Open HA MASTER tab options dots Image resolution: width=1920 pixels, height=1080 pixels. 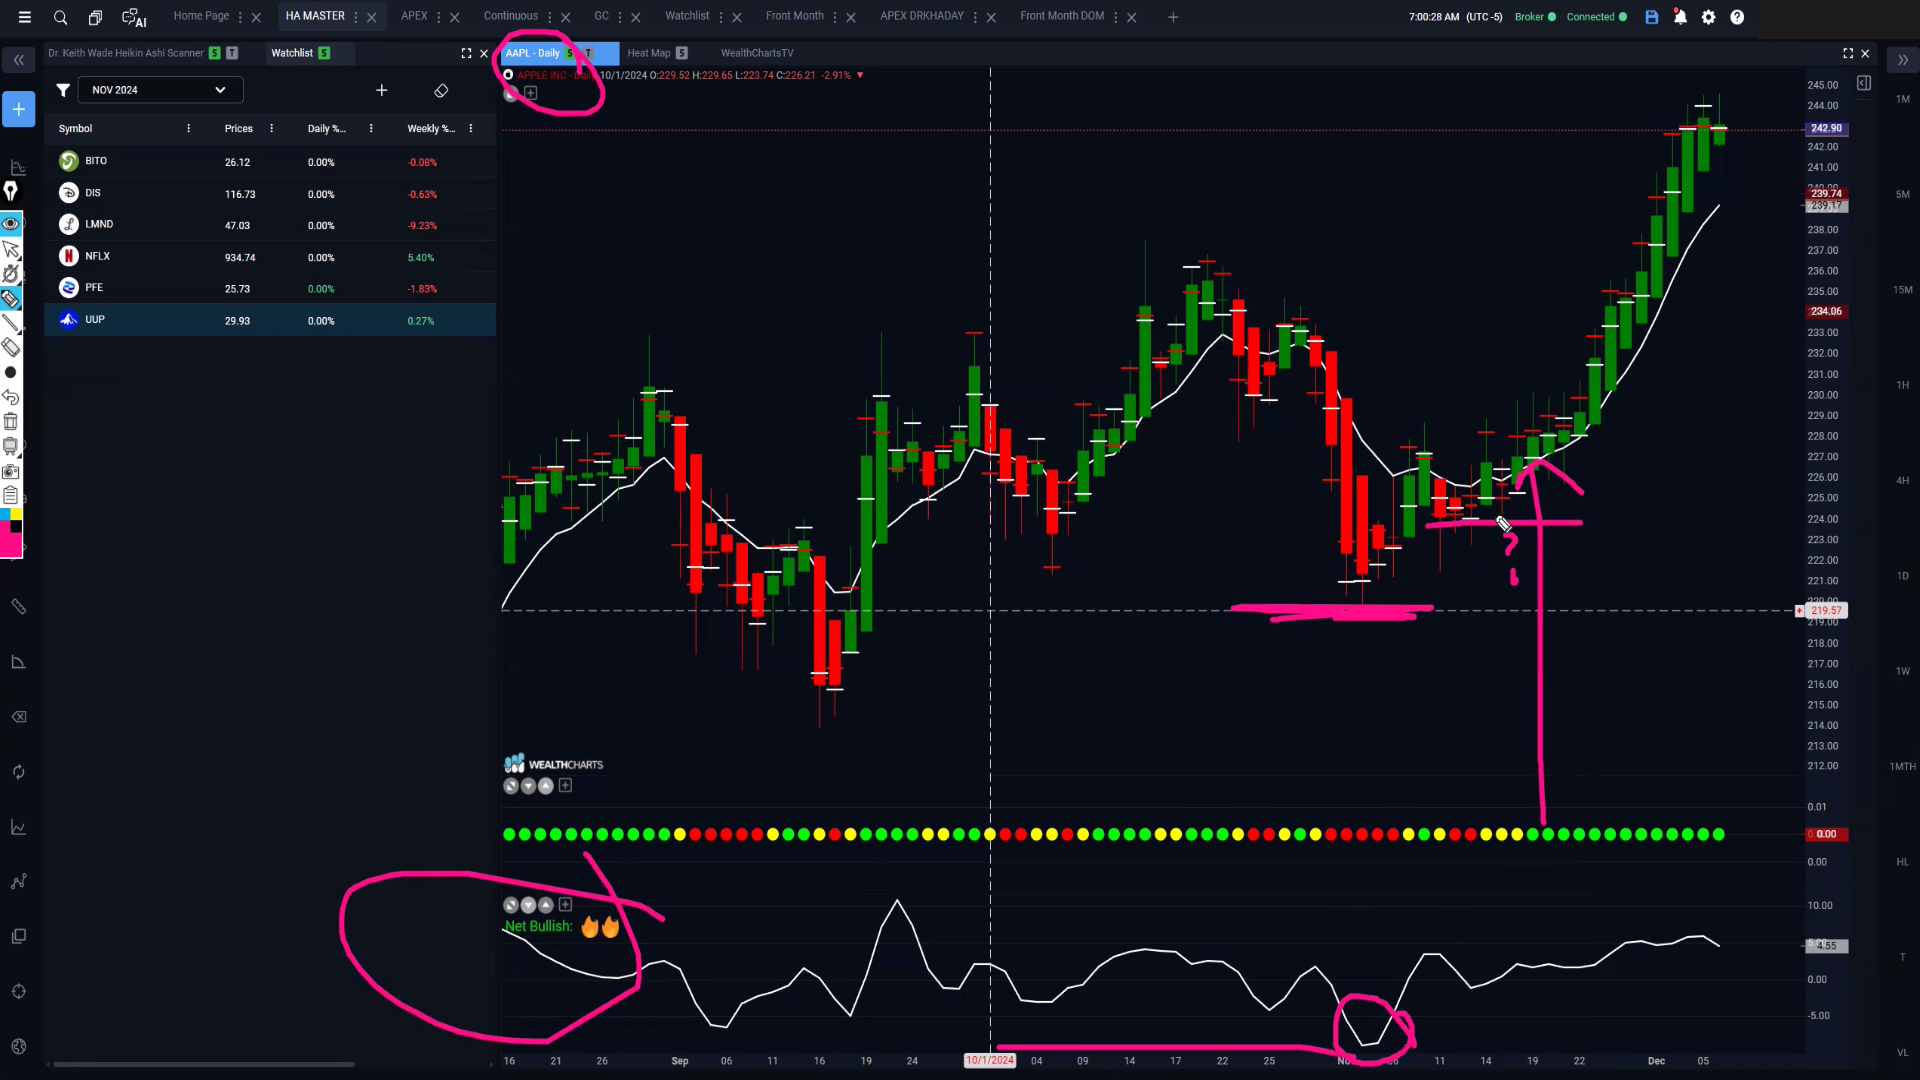pos(356,17)
